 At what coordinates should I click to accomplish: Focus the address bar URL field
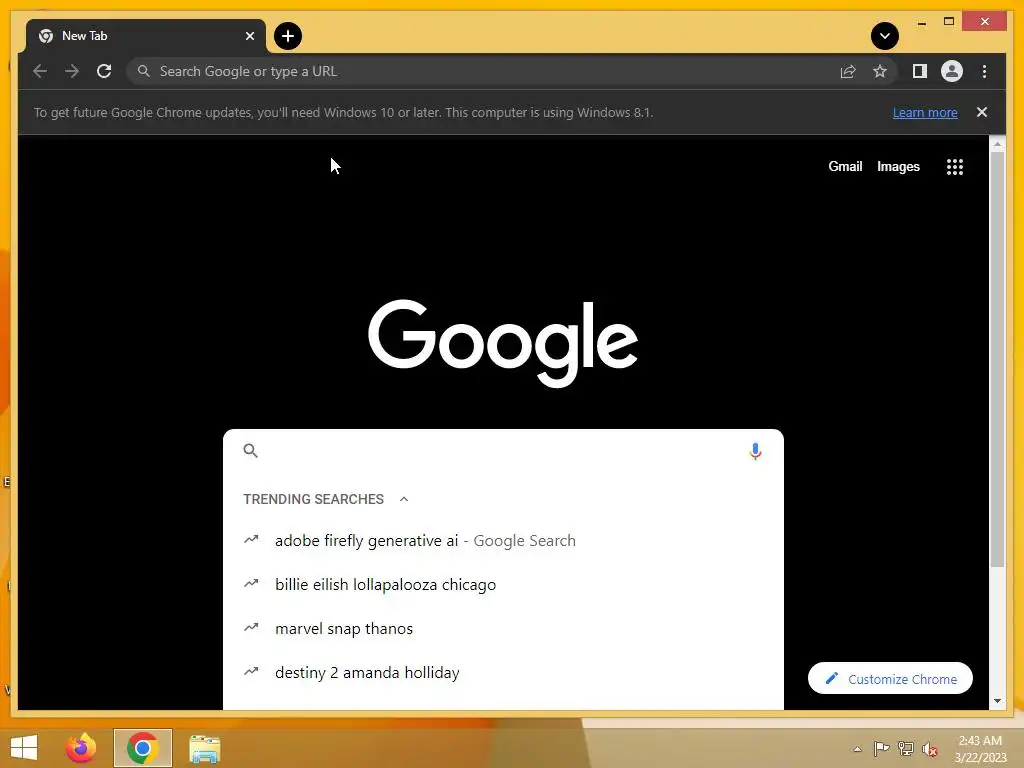pyautogui.click(x=483, y=71)
